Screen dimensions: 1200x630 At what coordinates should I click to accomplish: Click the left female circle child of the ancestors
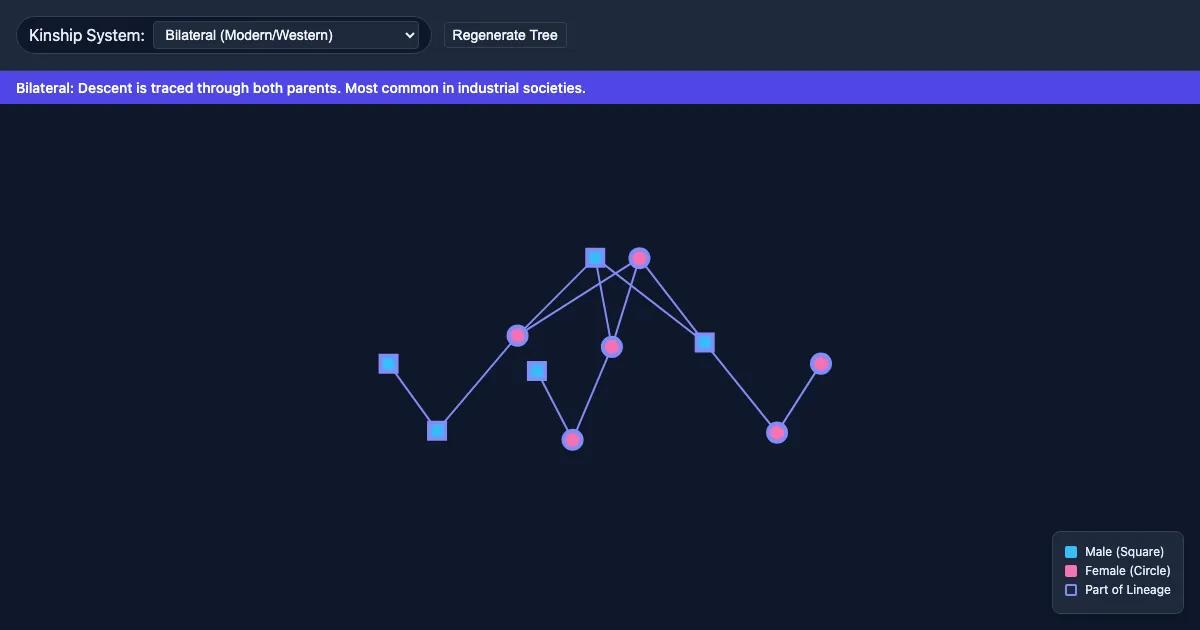pos(517,336)
